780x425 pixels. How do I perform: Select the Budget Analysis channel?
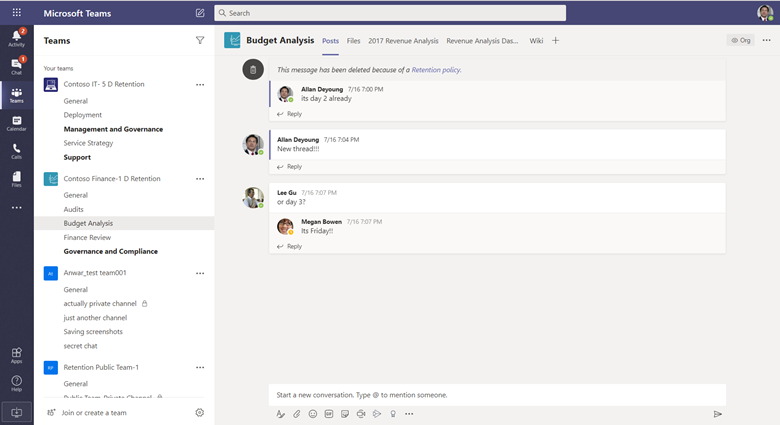(x=124, y=223)
